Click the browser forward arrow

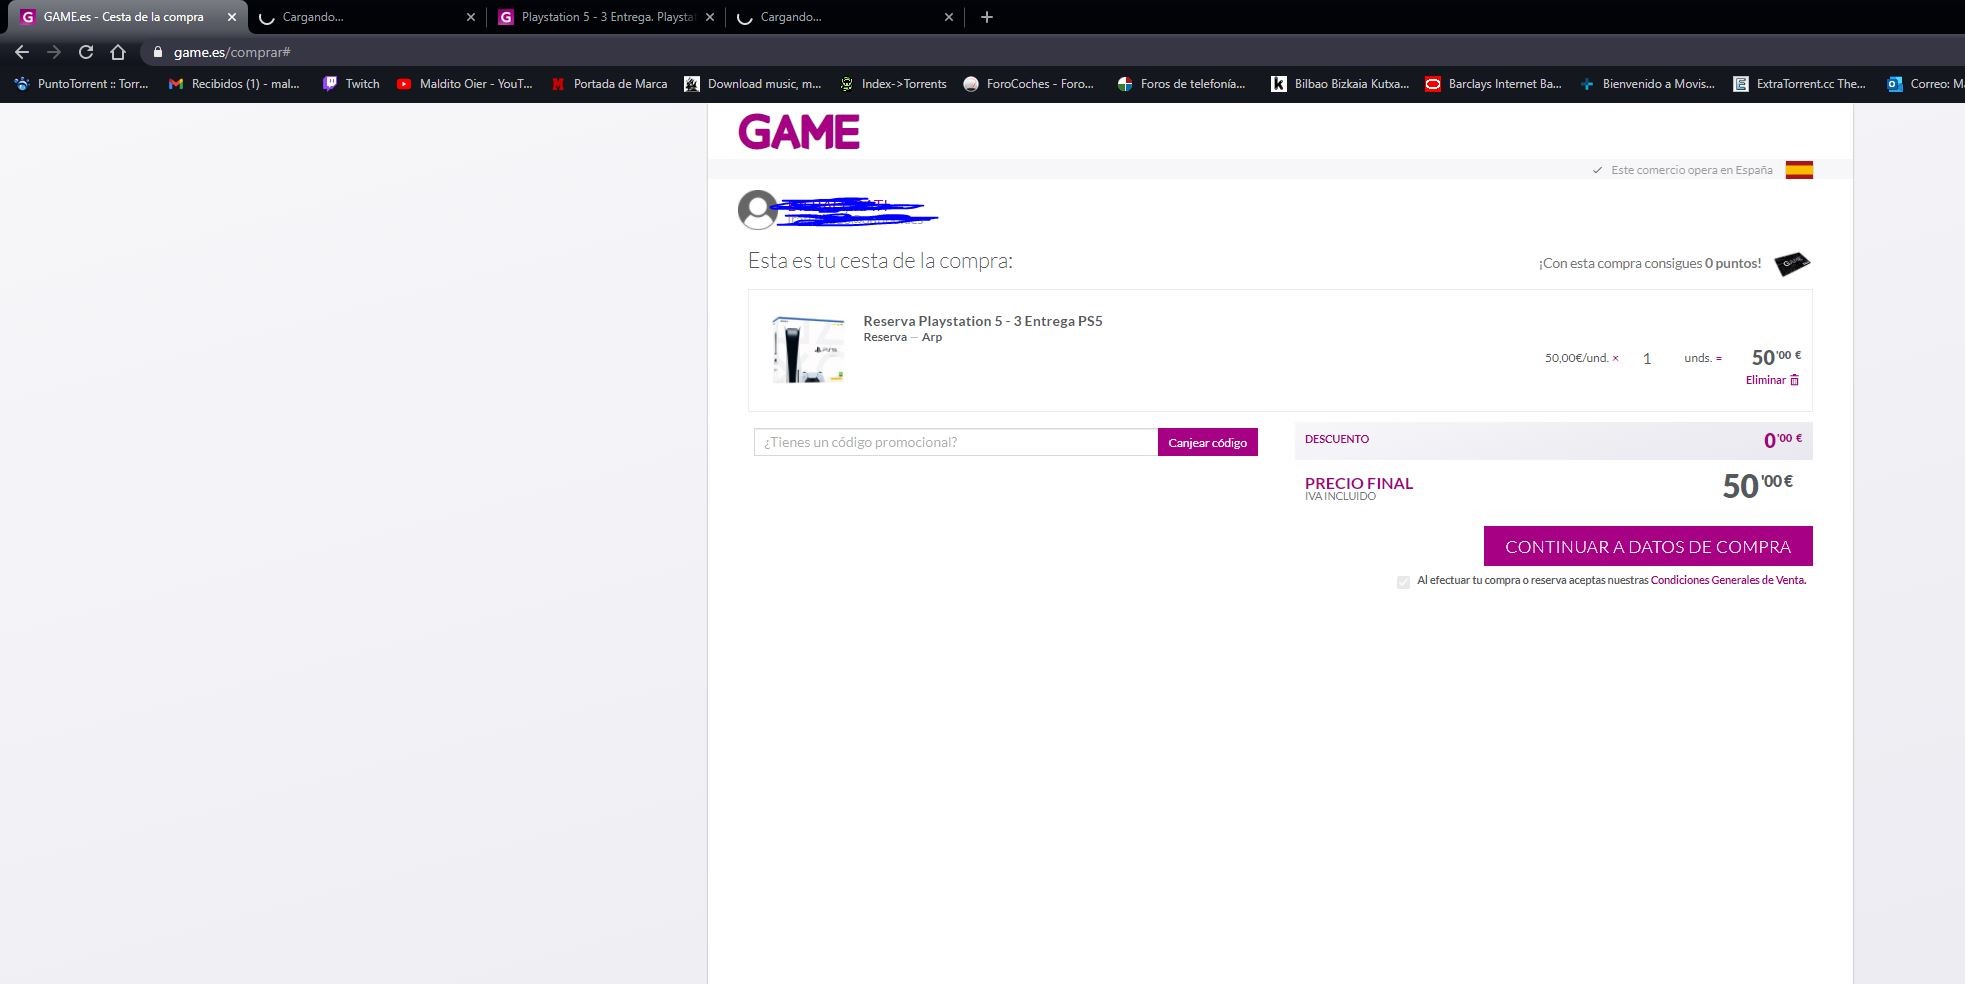point(54,52)
